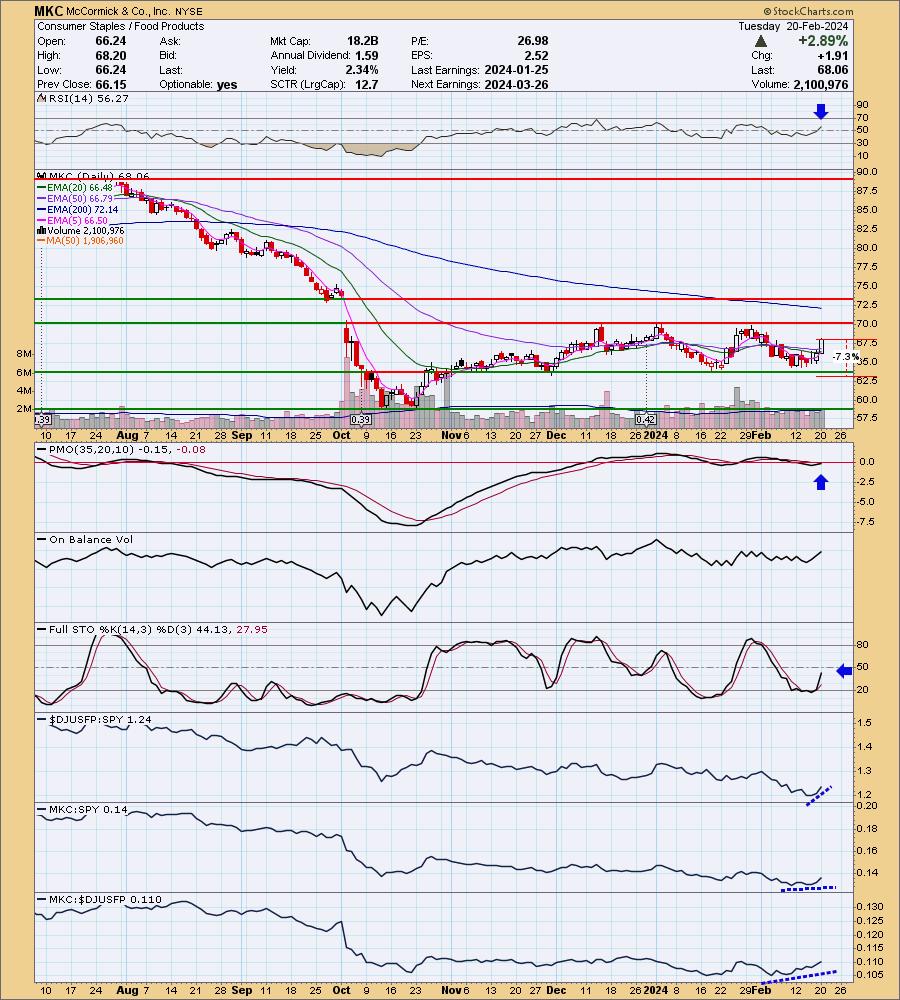
Task: Click the green up-triangle change indicator
Action: 760,41
